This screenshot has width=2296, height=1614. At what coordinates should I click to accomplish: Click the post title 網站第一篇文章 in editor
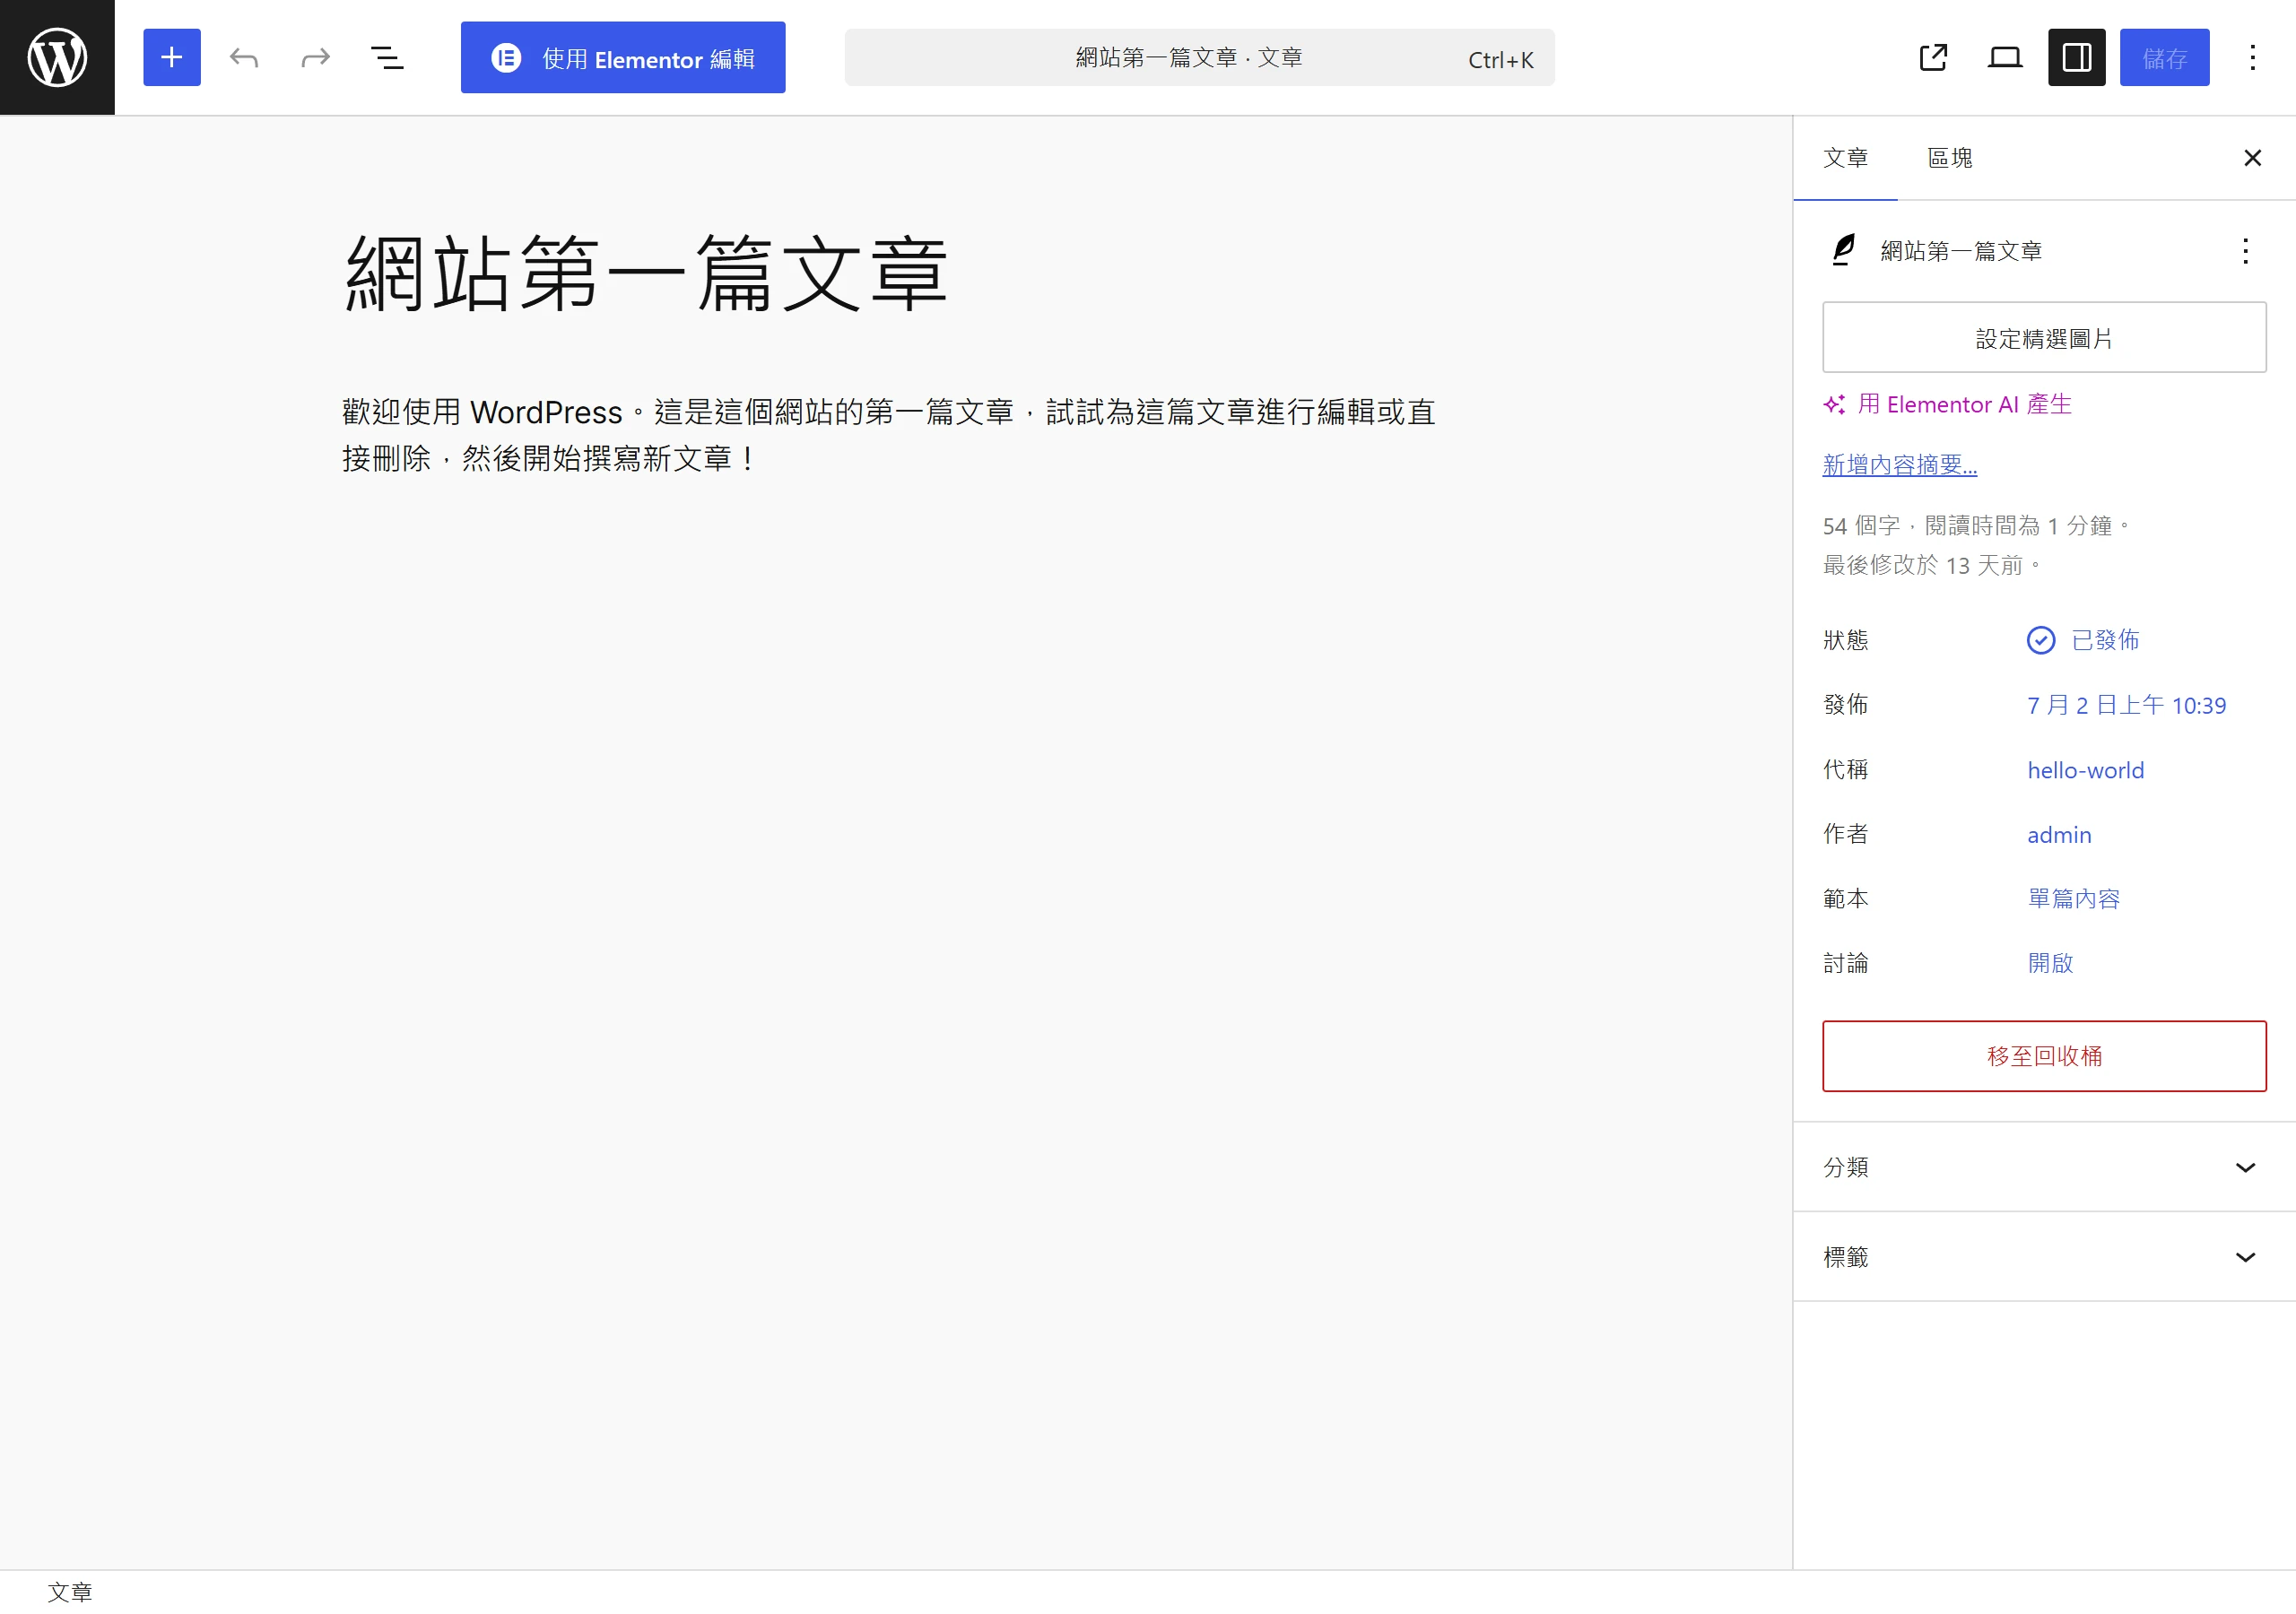click(x=646, y=273)
